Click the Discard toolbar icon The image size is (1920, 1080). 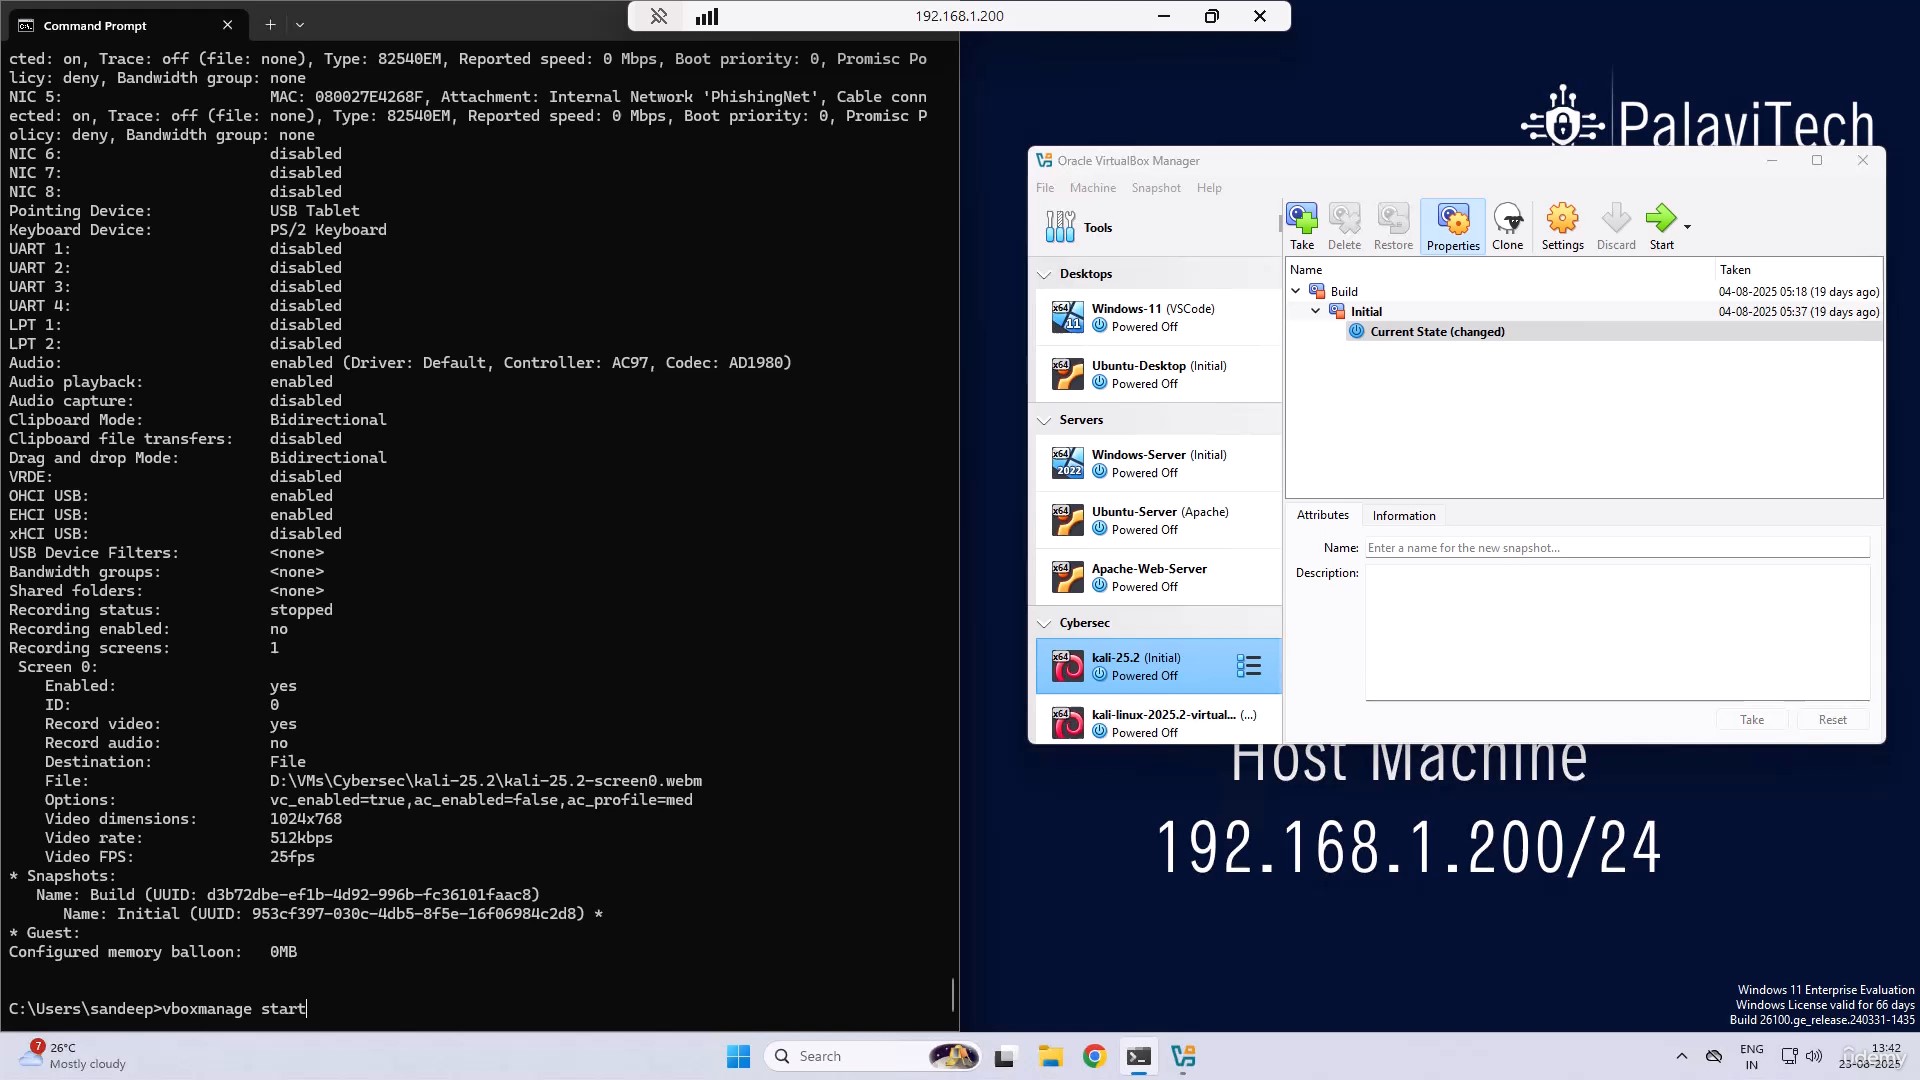pos(1616,226)
